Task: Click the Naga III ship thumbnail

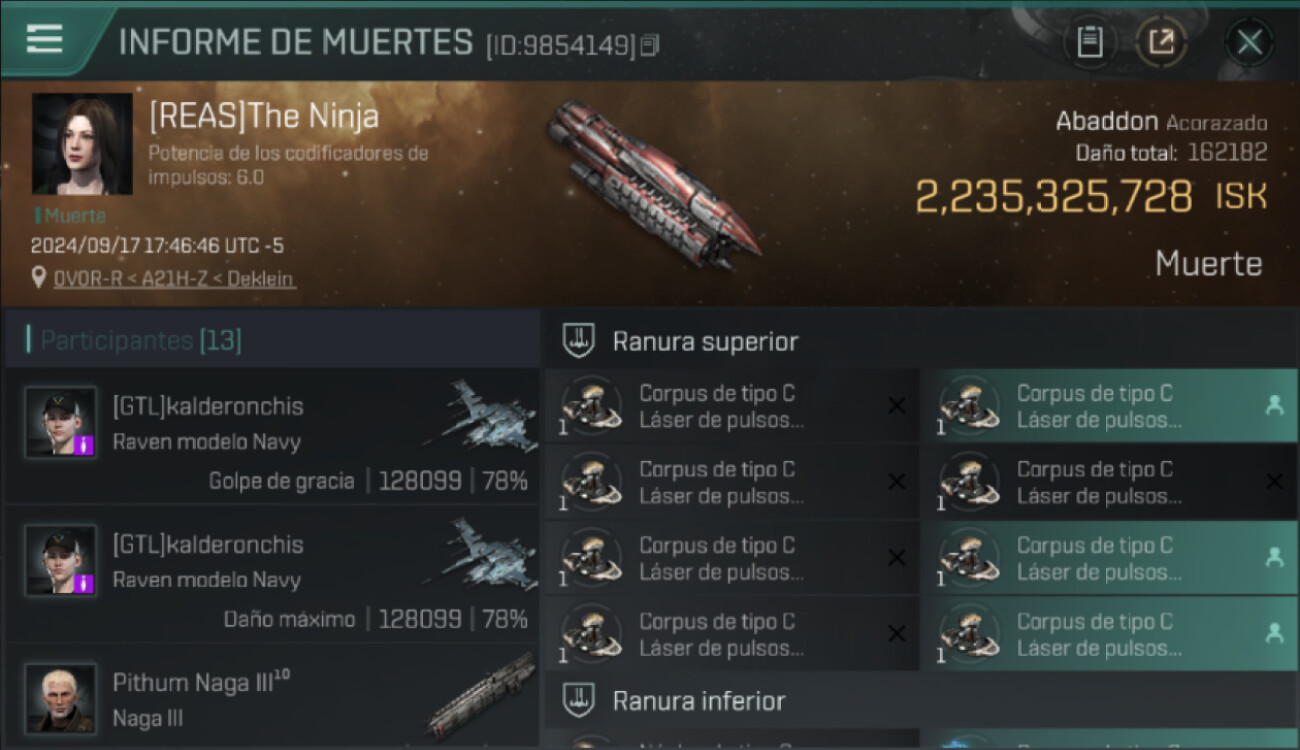Action: [x=483, y=695]
